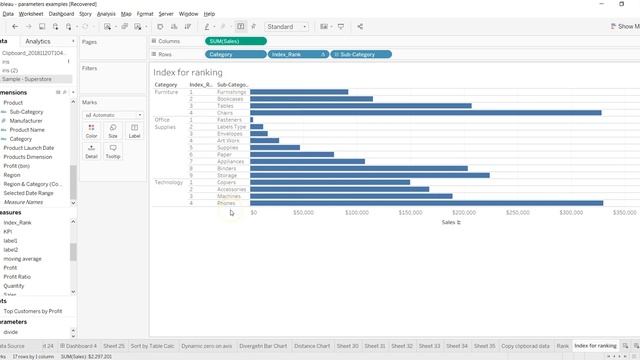Click the Highlight pen toolbar icon
The width and height of the screenshot is (640, 360).
207,27
